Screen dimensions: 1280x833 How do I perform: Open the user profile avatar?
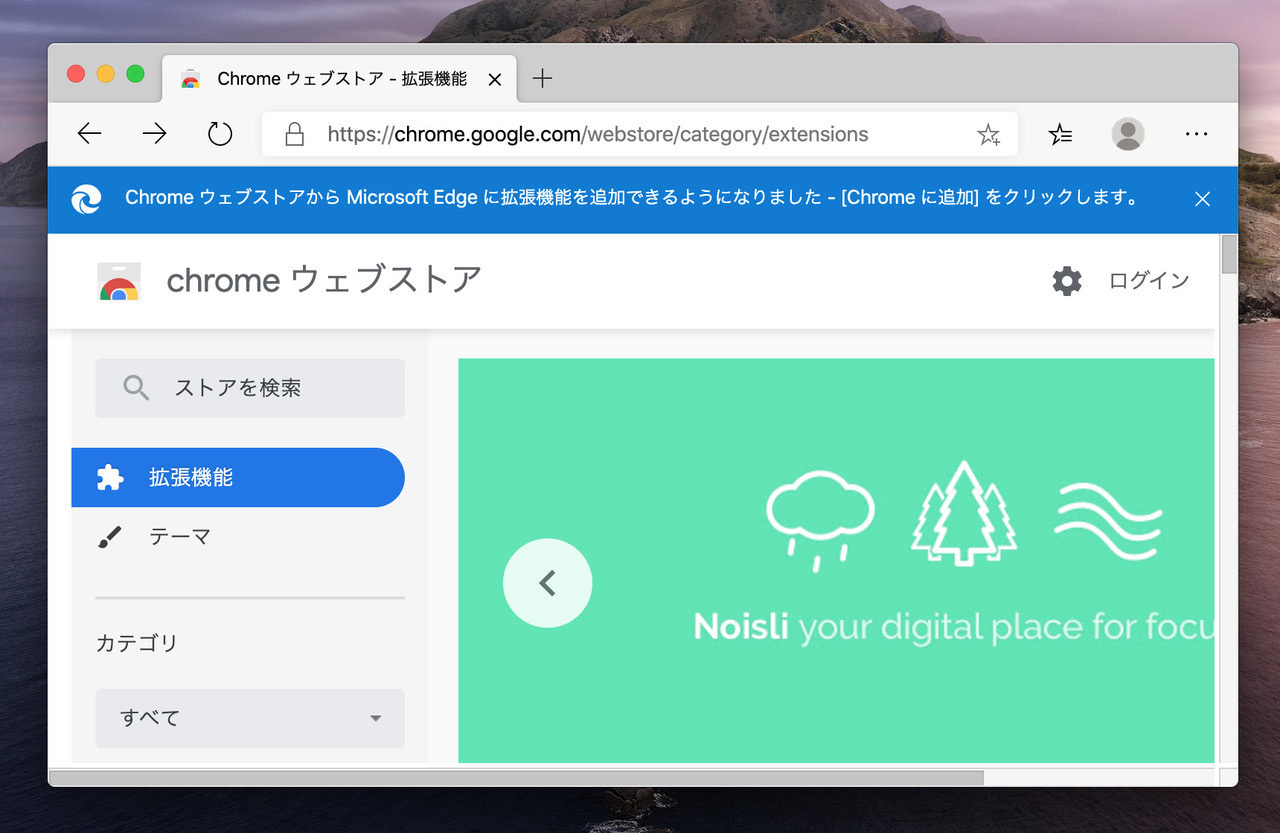(1128, 134)
